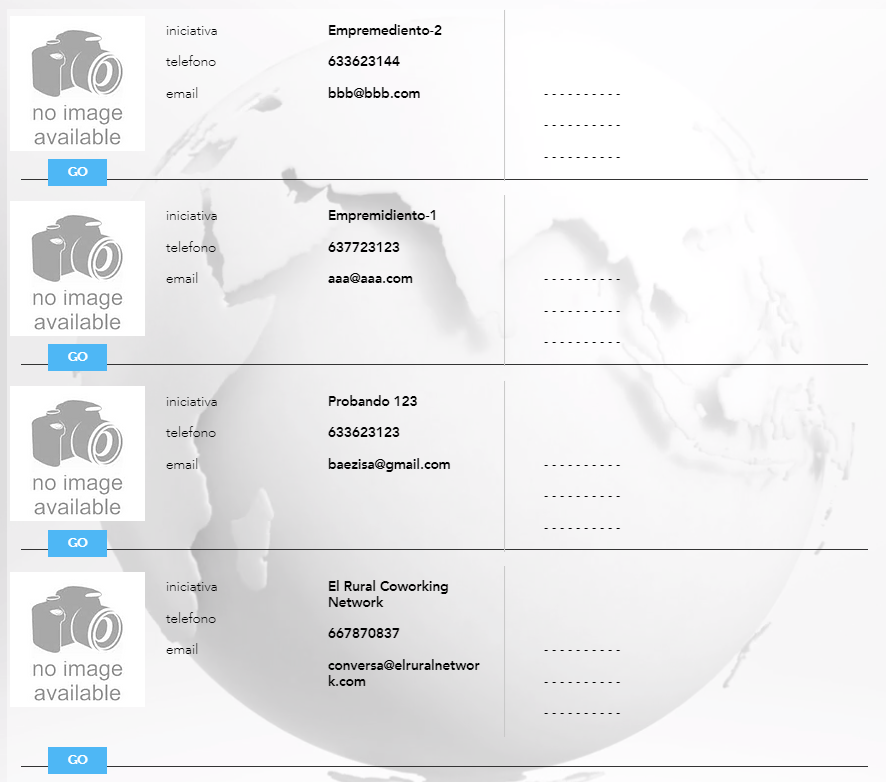
Task: Click the email label beside conversa@elruralnetwork.com
Action: click(182, 650)
